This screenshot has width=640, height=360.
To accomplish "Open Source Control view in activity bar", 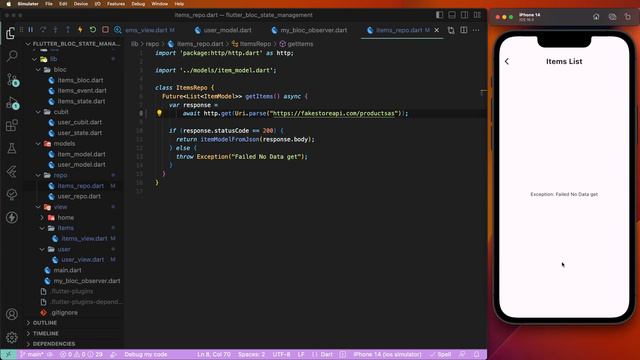I will point(12,80).
